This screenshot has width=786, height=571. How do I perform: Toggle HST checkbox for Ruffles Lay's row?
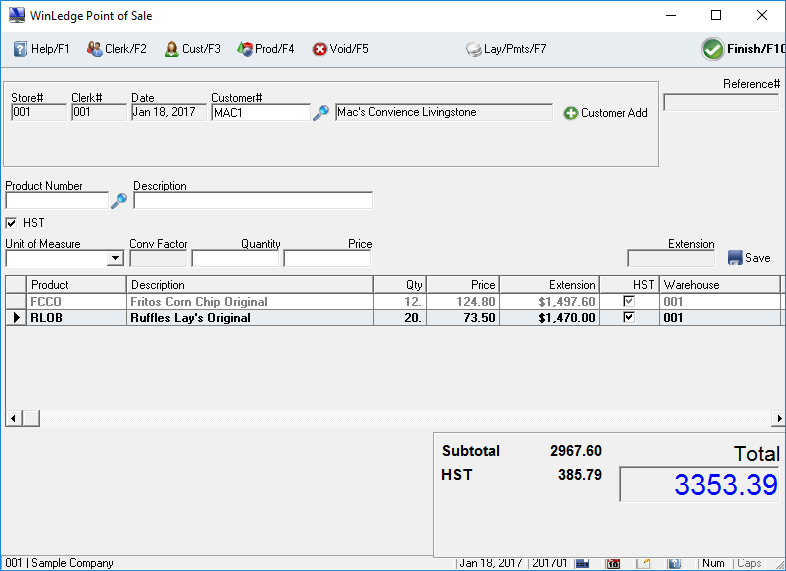click(x=629, y=317)
